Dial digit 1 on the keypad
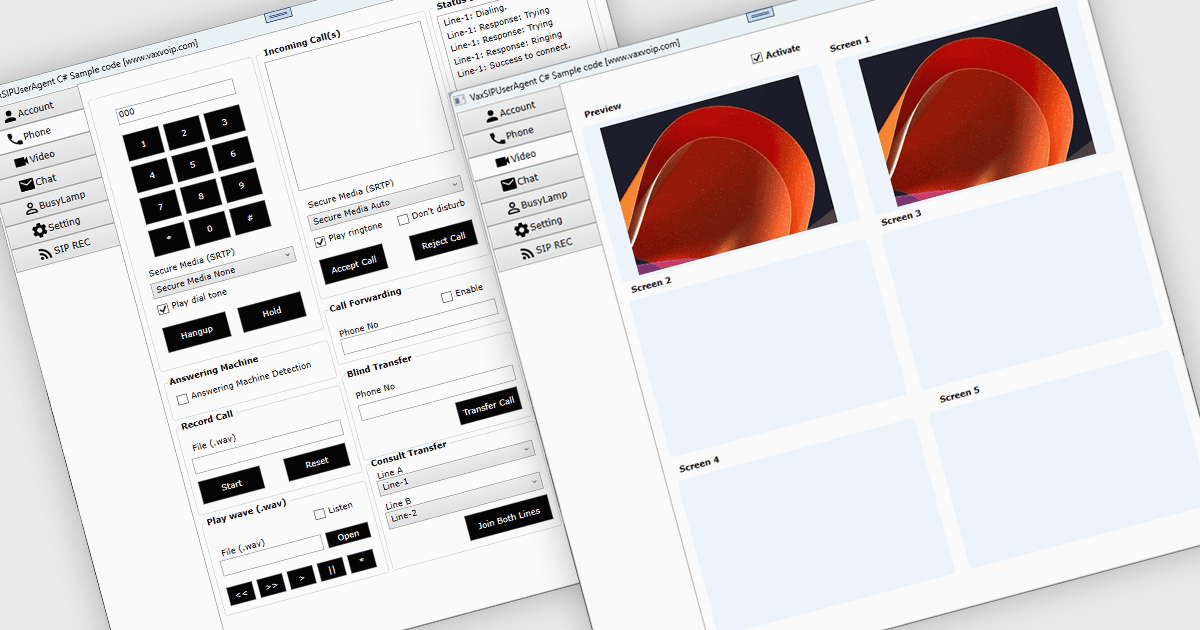Screen dimensions: 1200x630 tap(143, 145)
